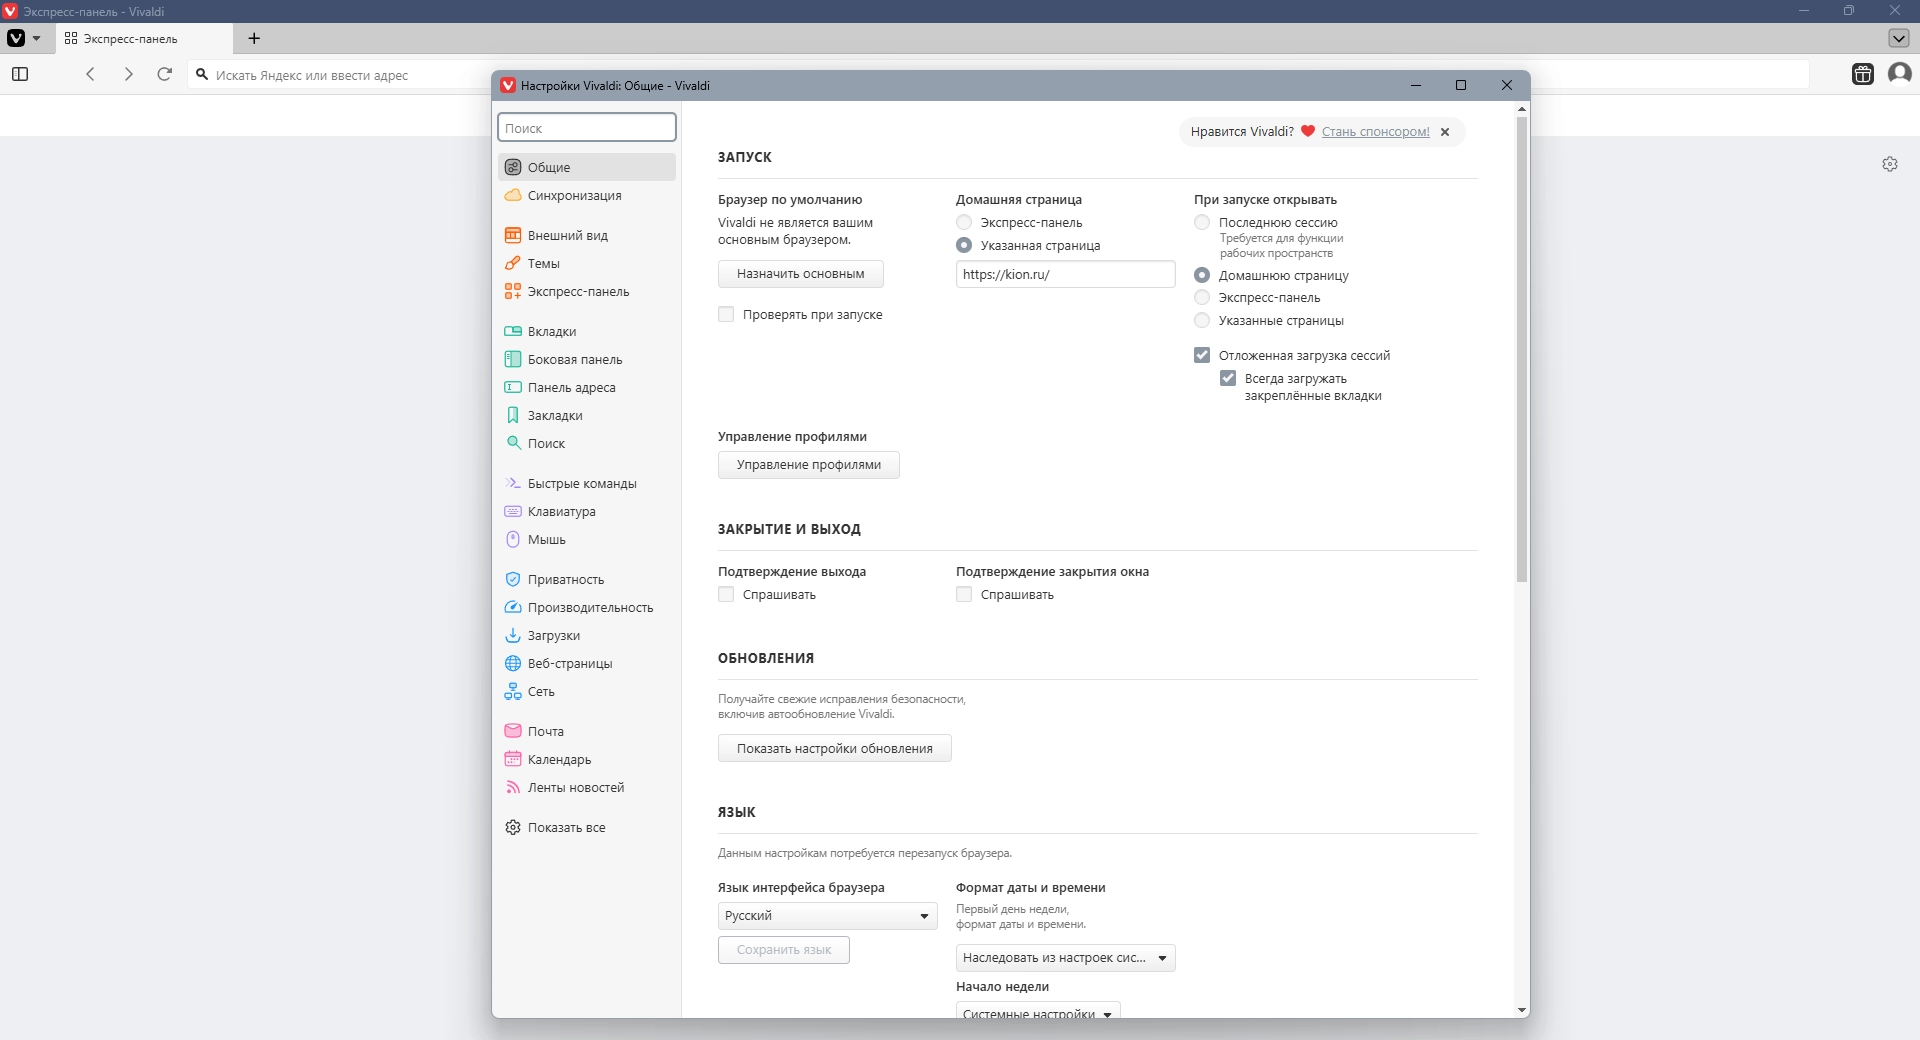Select the Экспресс-панель browser tab
Image resolution: width=1920 pixels, height=1040 pixels.
pos(144,38)
